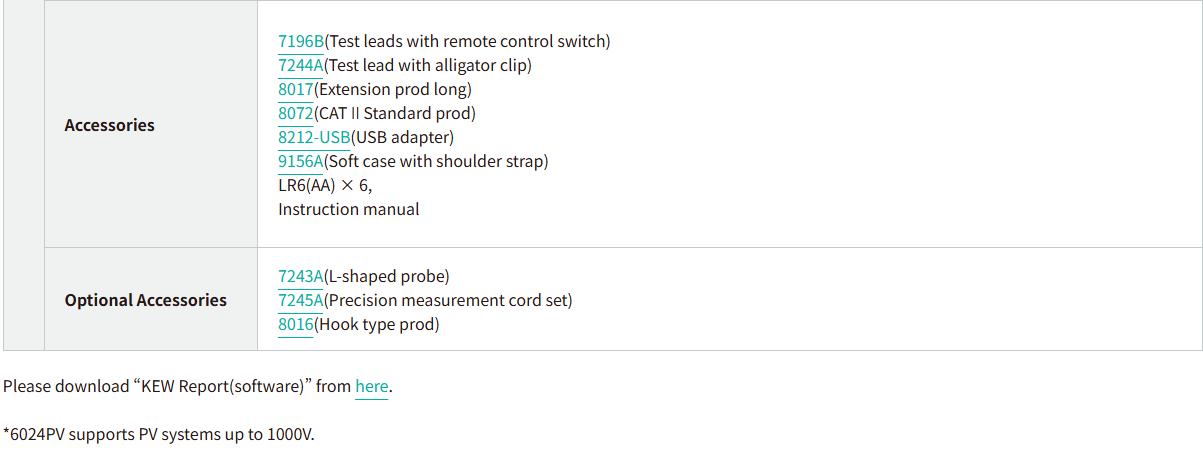Viewport: 1203px width, 464px height.
Task: Click the "LR6(AA) × 6" battery text
Action: [x=325, y=185]
